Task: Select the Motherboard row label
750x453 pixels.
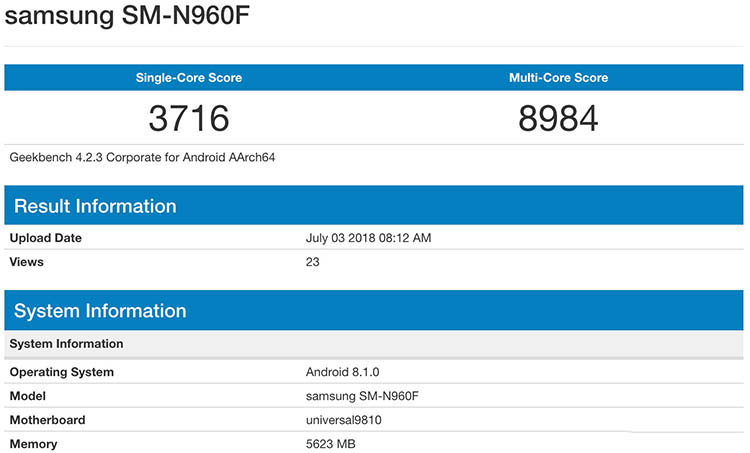Action: click(x=47, y=420)
